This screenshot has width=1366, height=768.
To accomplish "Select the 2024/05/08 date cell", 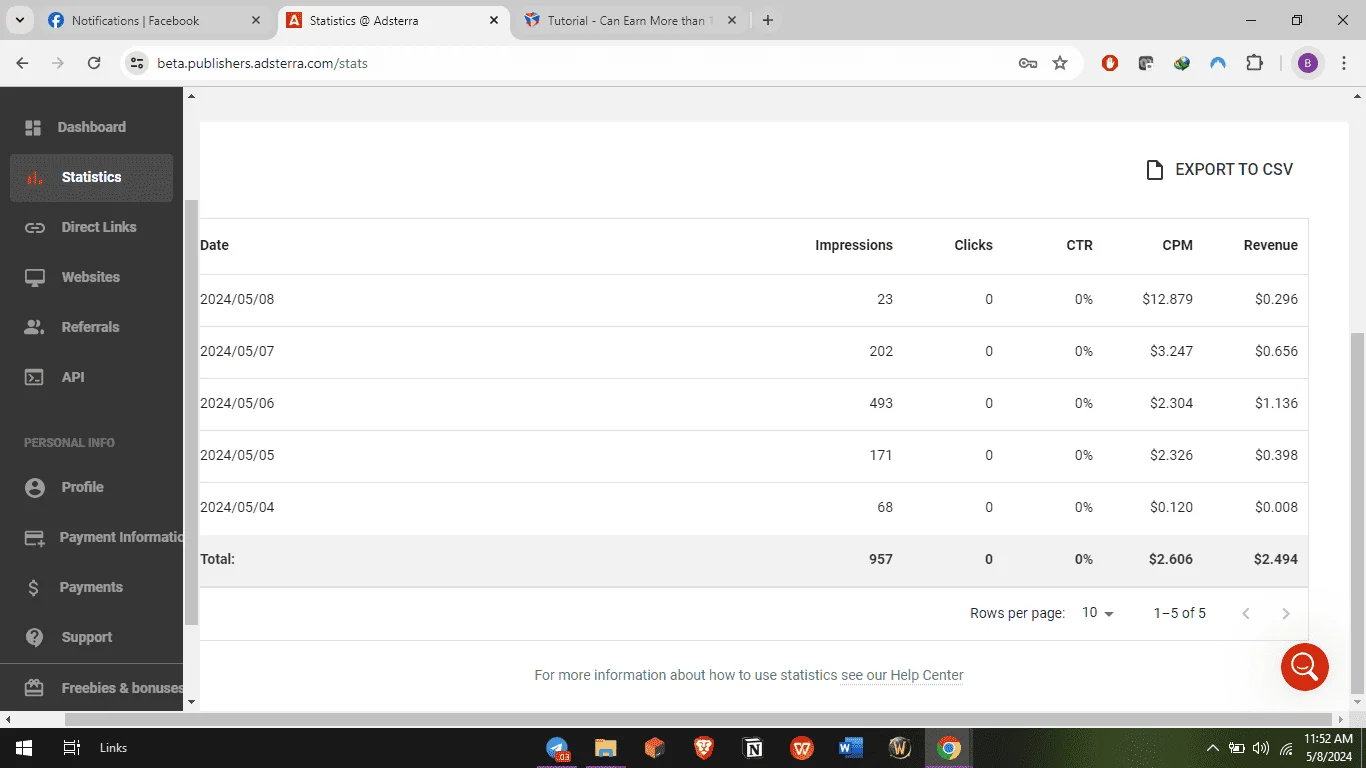I will (x=237, y=299).
